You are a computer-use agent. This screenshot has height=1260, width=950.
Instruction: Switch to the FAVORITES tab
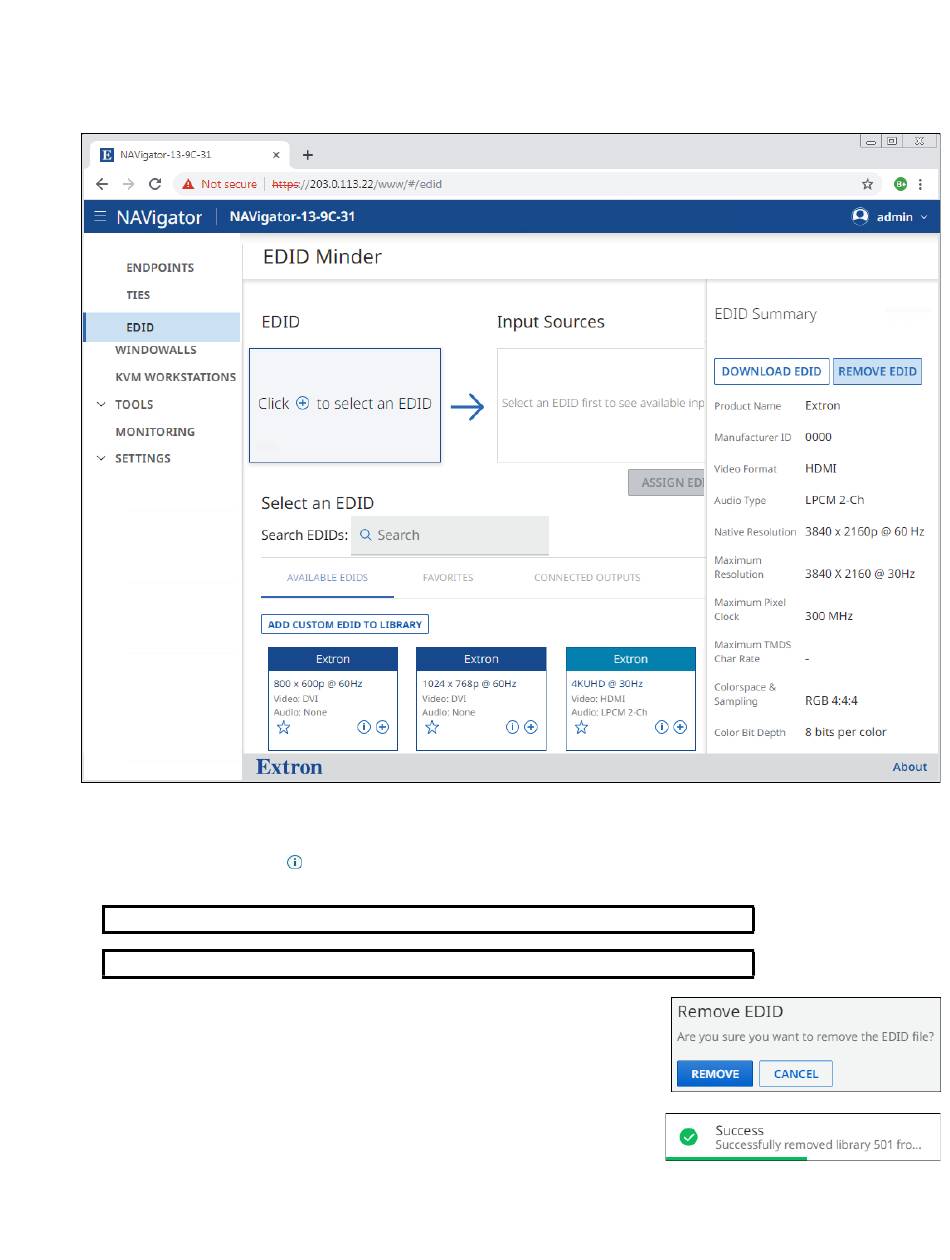coord(448,578)
